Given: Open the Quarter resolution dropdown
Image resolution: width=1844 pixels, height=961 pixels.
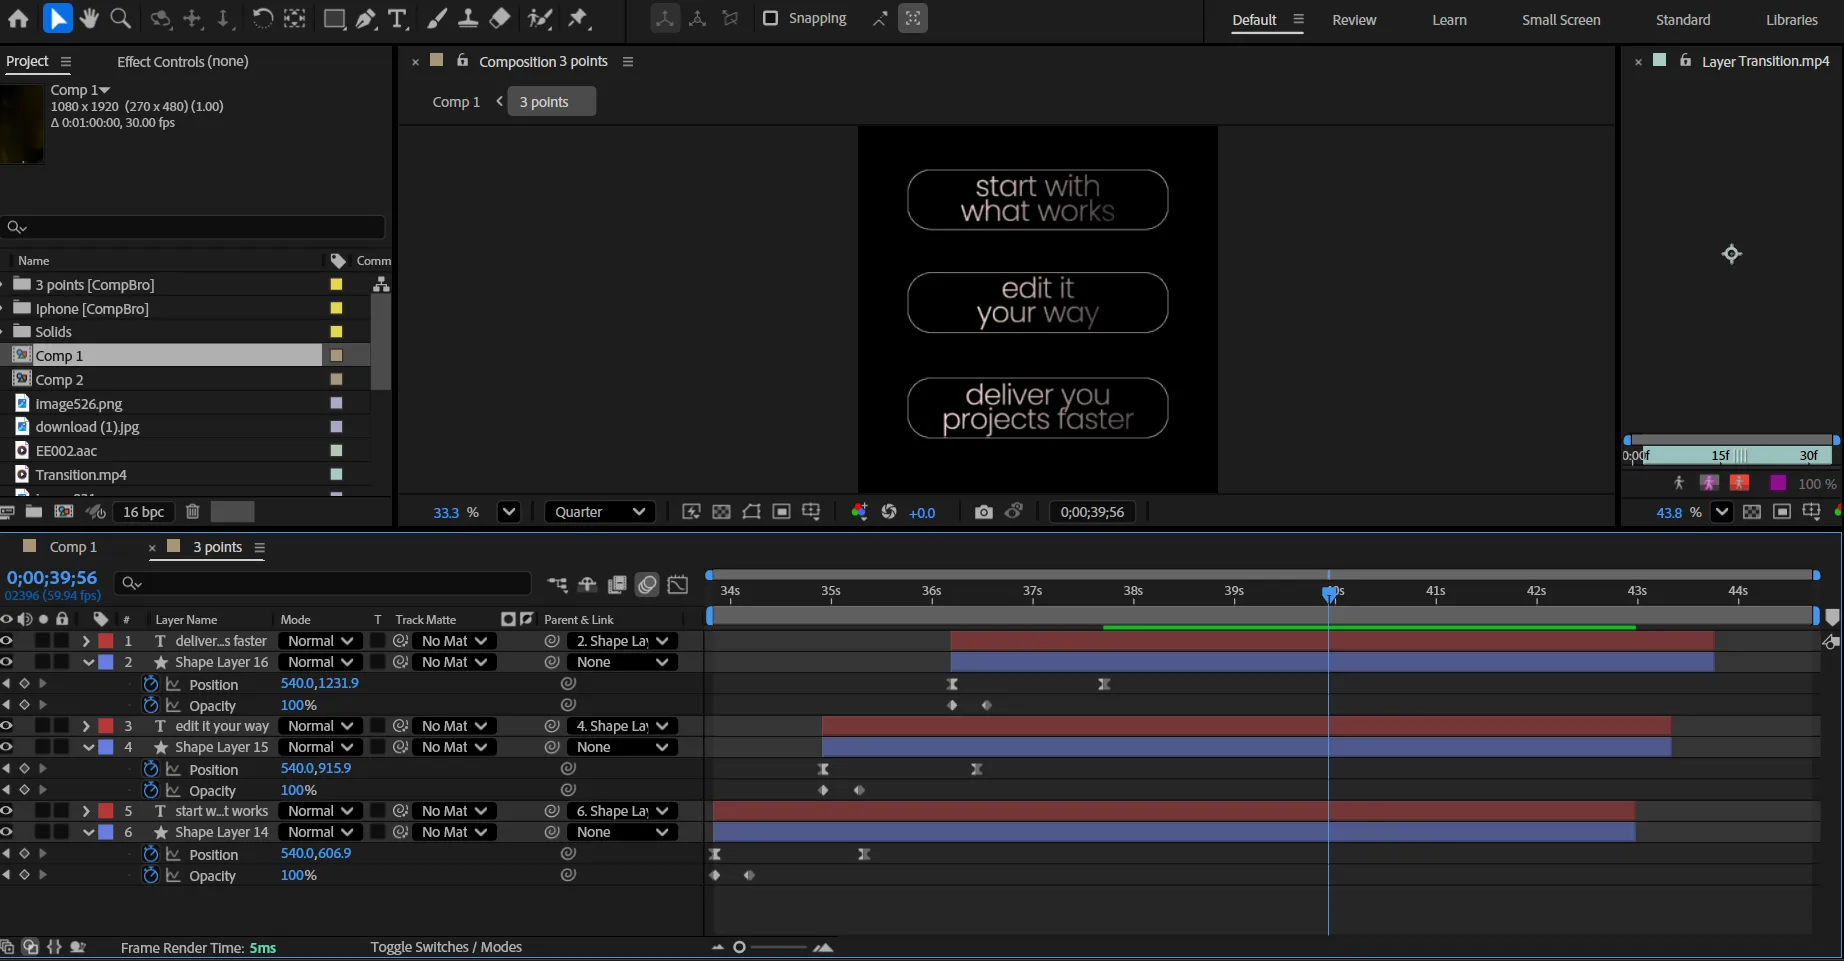Looking at the screenshot, I should point(600,512).
